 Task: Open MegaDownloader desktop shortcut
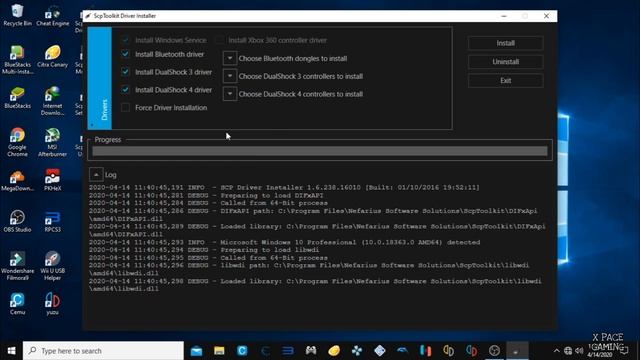17,180
